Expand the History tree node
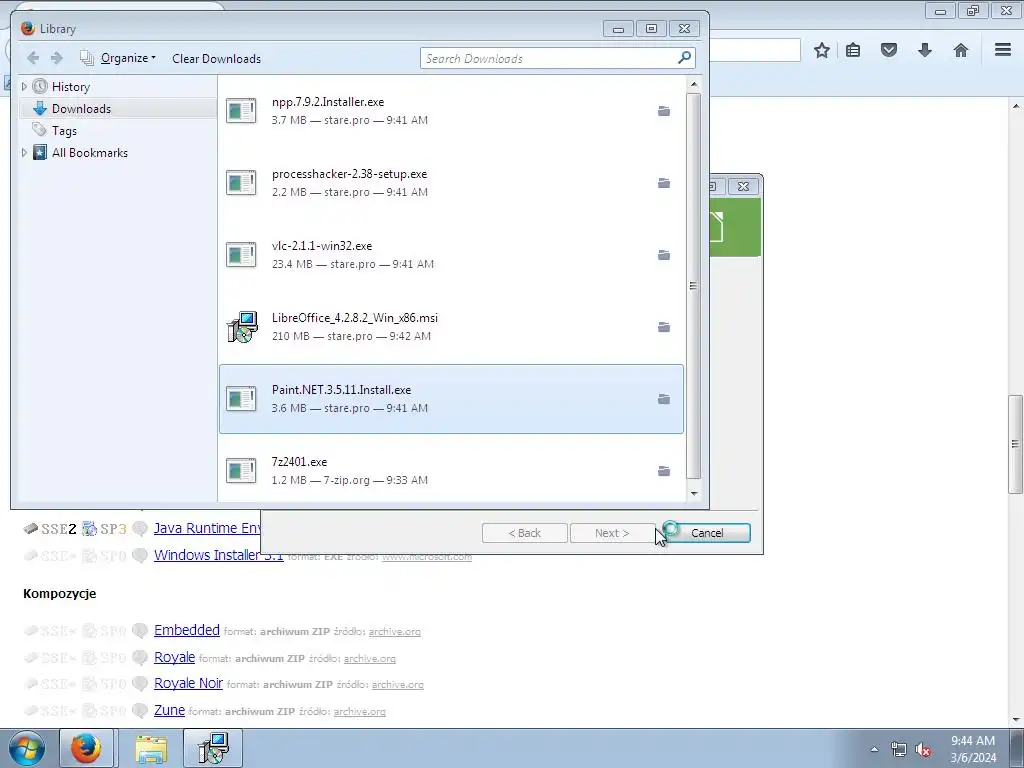This screenshot has height=768, width=1024. pyautogui.click(x=24, y=86)
